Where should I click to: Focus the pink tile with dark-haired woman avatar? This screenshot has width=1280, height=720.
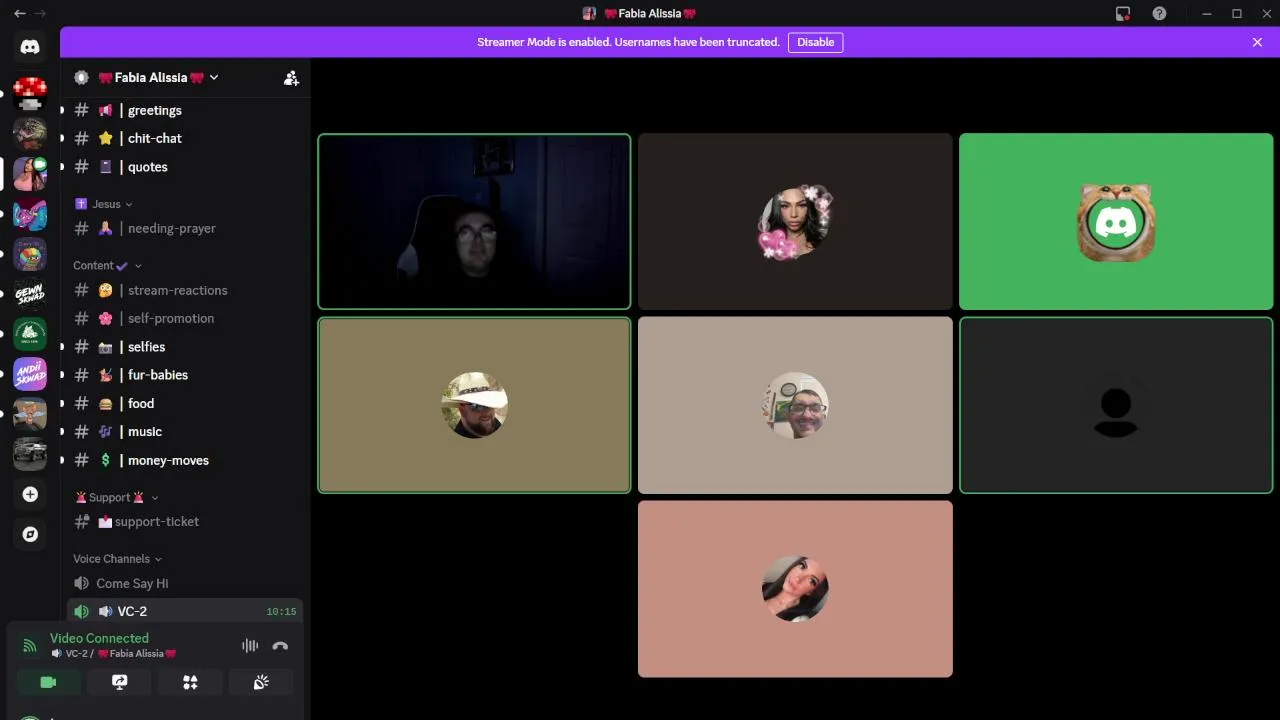(795, 589)
